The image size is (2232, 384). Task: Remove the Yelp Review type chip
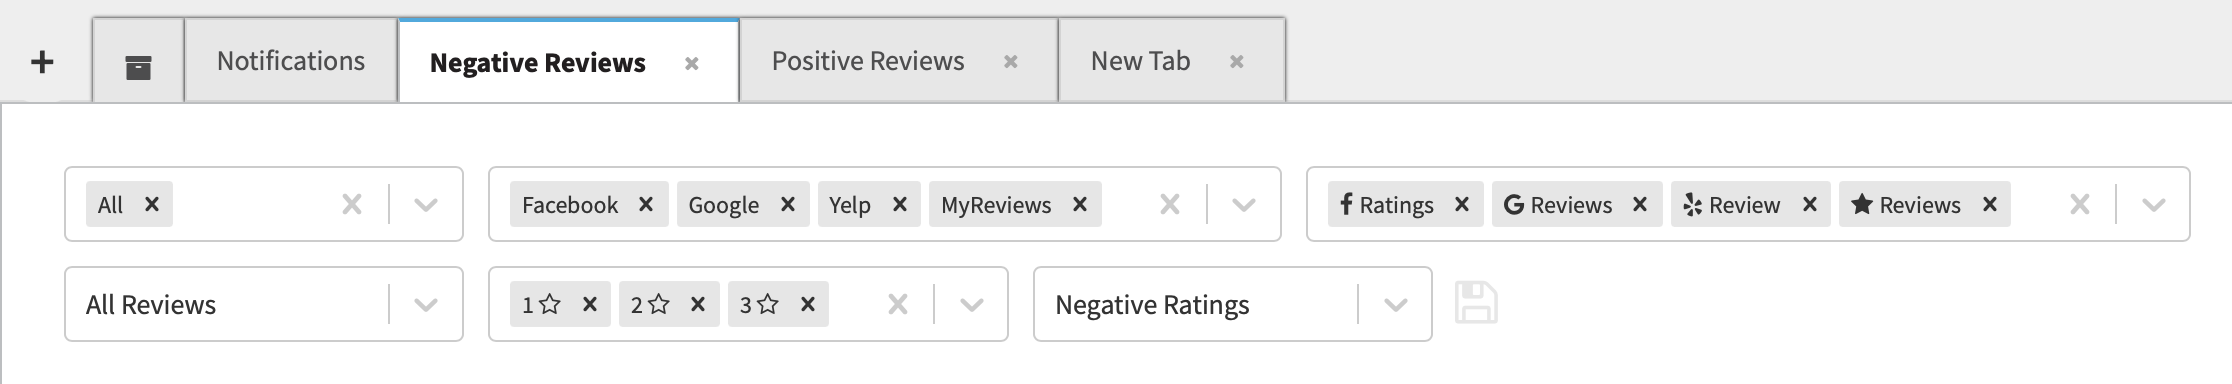coord(1809,204)
